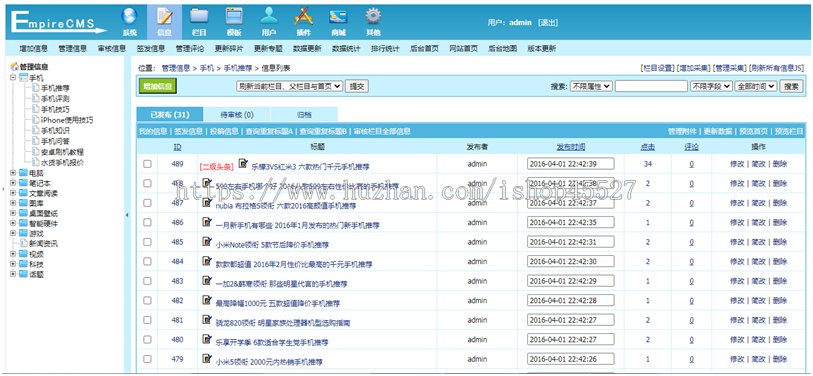
Task: Check the box for row ID 487
Action: (147, 203)
